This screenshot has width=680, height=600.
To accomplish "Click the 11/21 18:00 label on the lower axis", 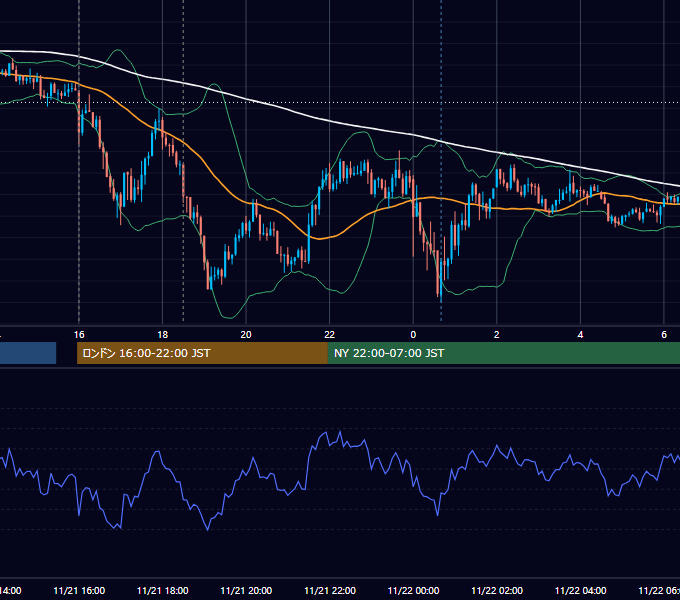I will [163, 590].
